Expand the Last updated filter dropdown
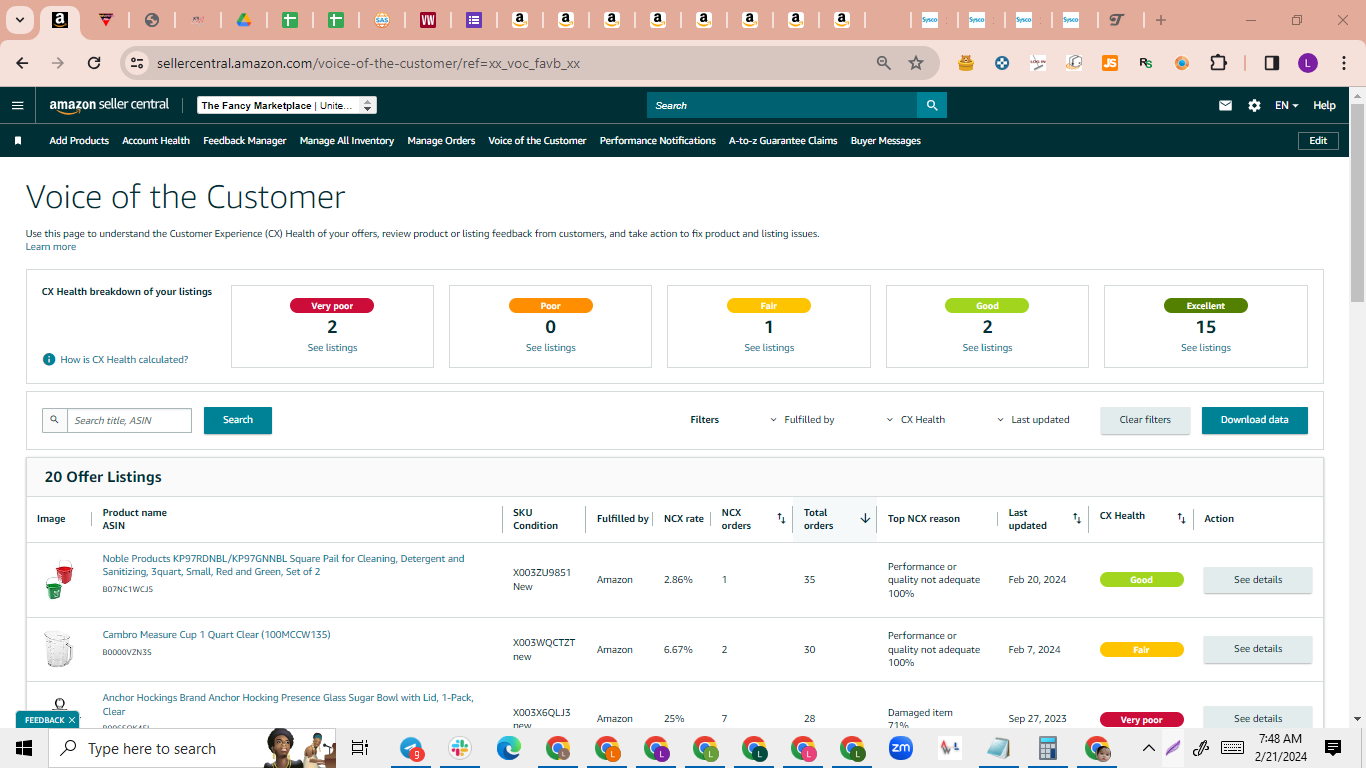 [1033, 420]
